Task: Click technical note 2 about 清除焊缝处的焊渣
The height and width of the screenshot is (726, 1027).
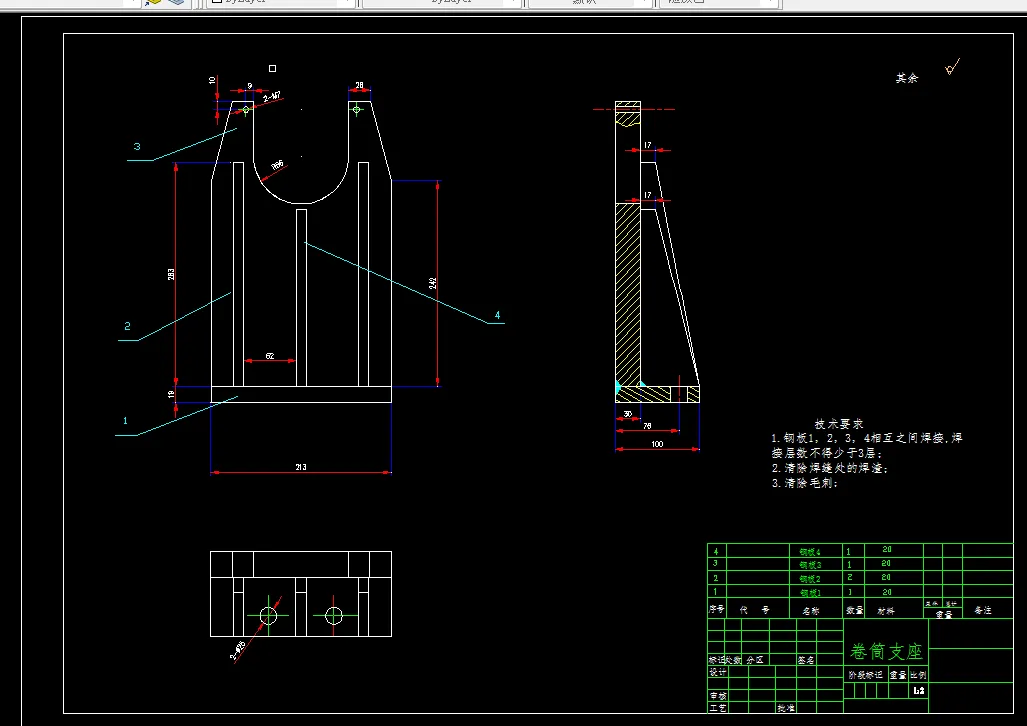Action: point(830,468)
